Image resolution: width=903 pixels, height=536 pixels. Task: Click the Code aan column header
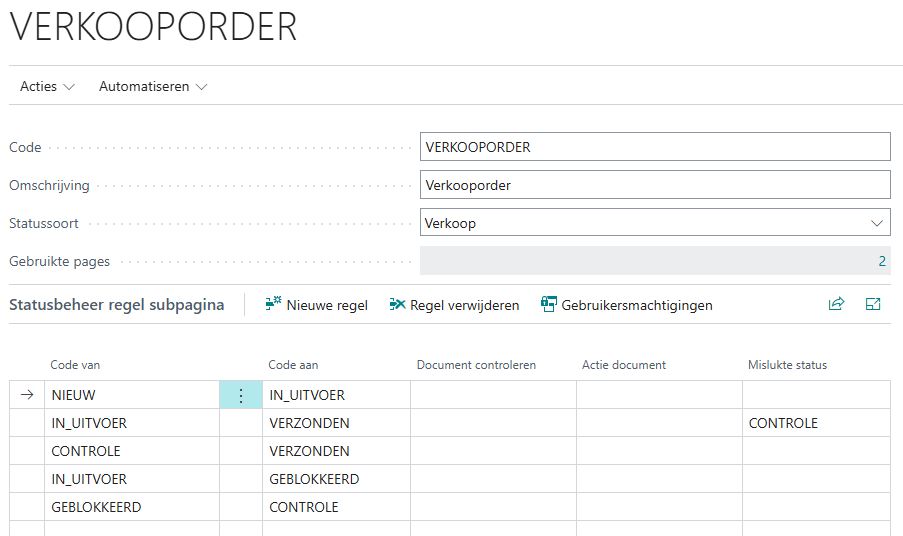[293, 365]
